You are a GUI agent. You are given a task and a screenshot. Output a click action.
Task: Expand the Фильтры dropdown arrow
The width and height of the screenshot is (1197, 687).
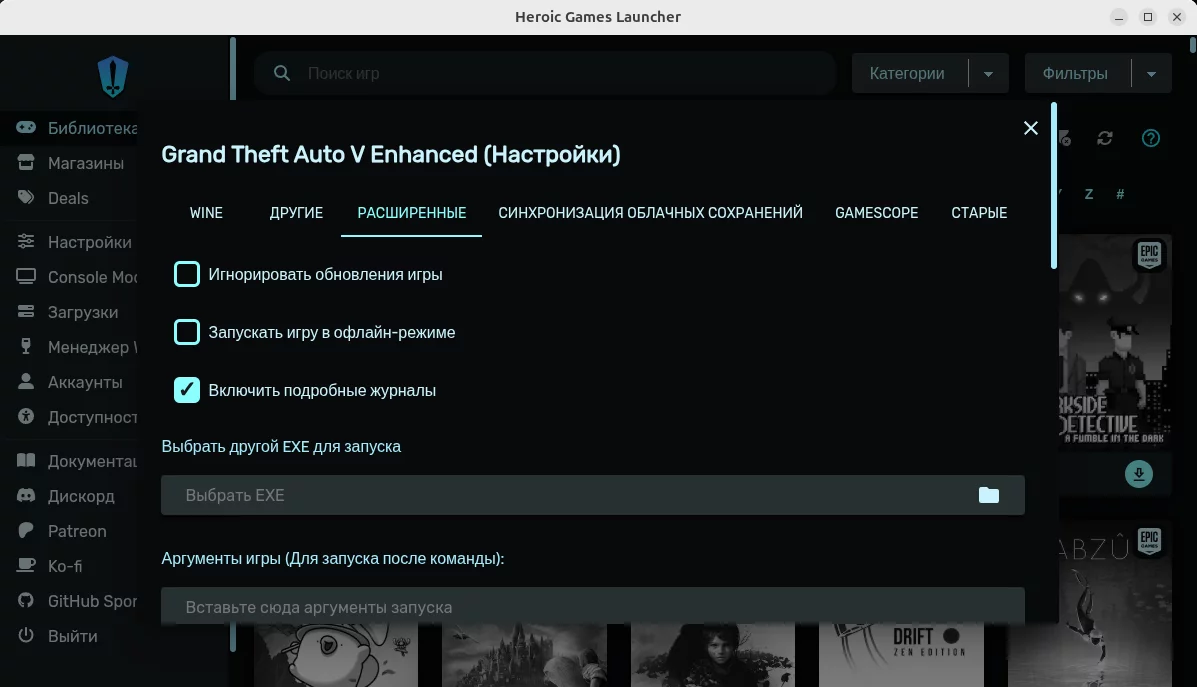tap(1151, 74)
